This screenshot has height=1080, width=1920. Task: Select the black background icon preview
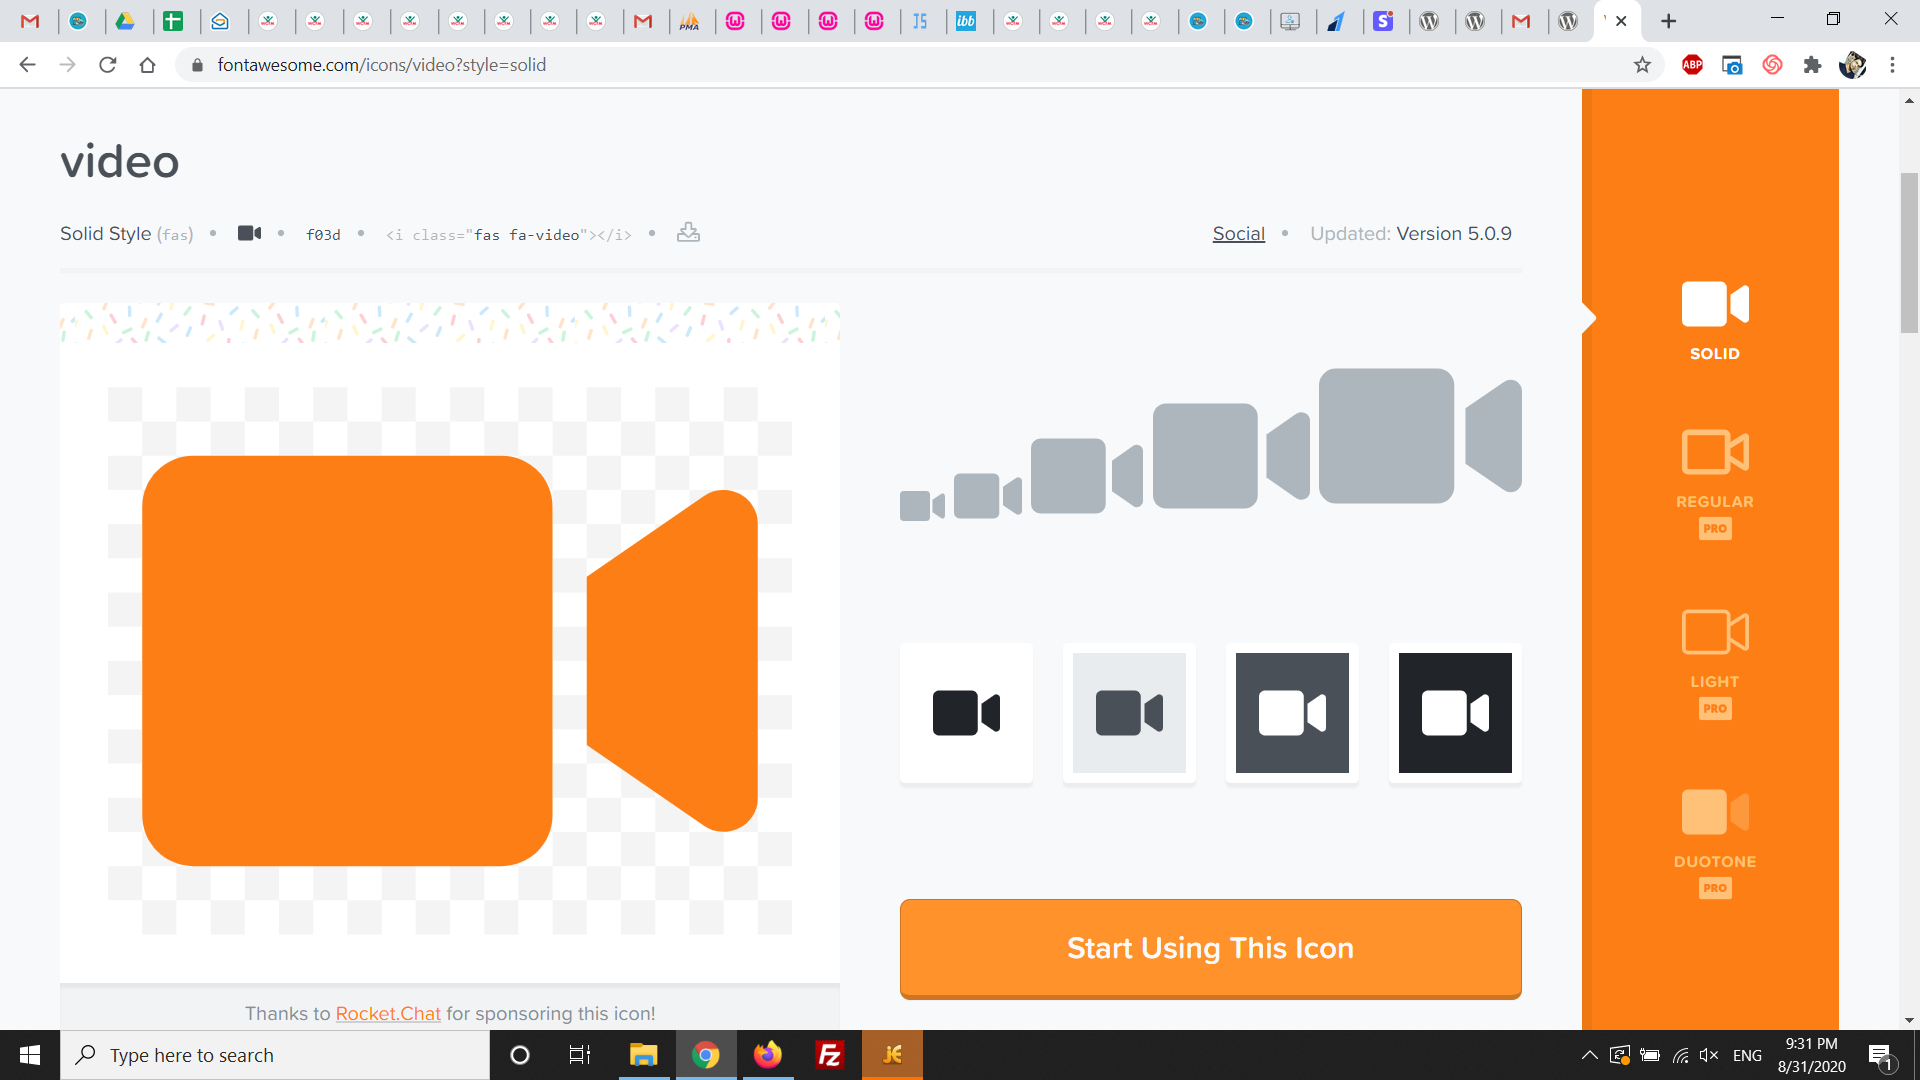(1455, 713)
